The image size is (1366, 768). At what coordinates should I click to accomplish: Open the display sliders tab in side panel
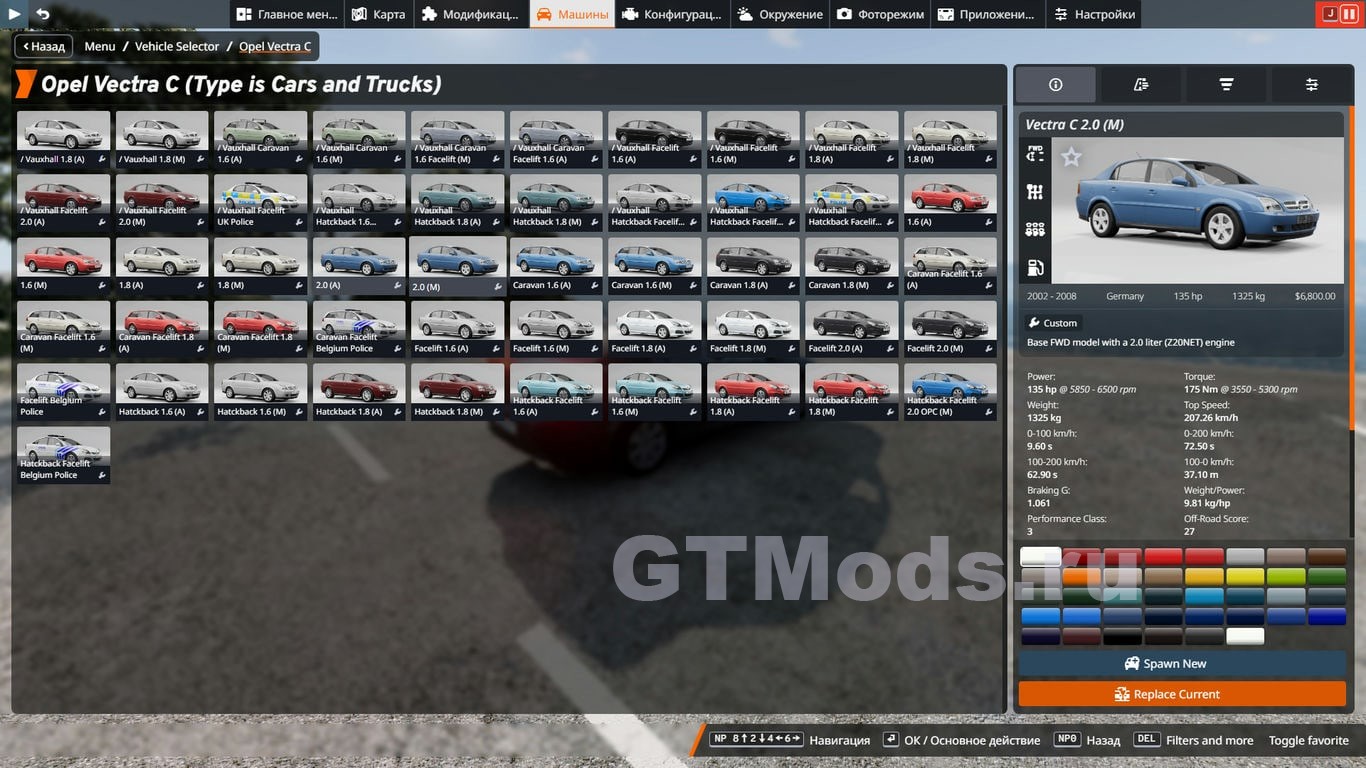tap(1311, 85)
